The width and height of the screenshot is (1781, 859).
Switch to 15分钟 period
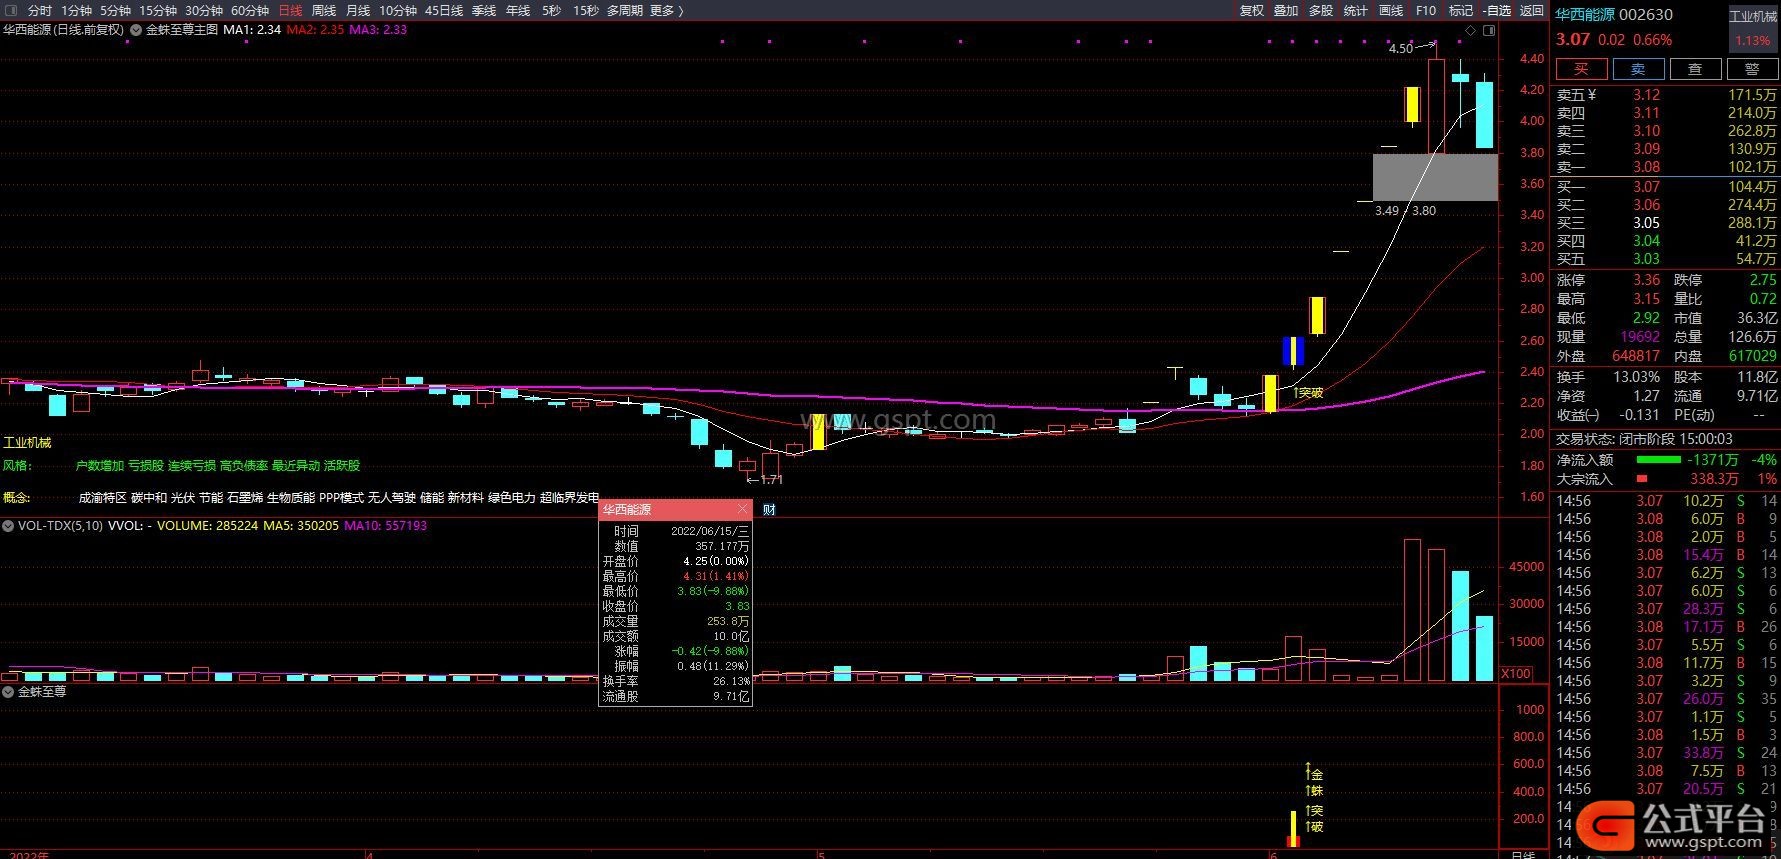pos(158,10)
